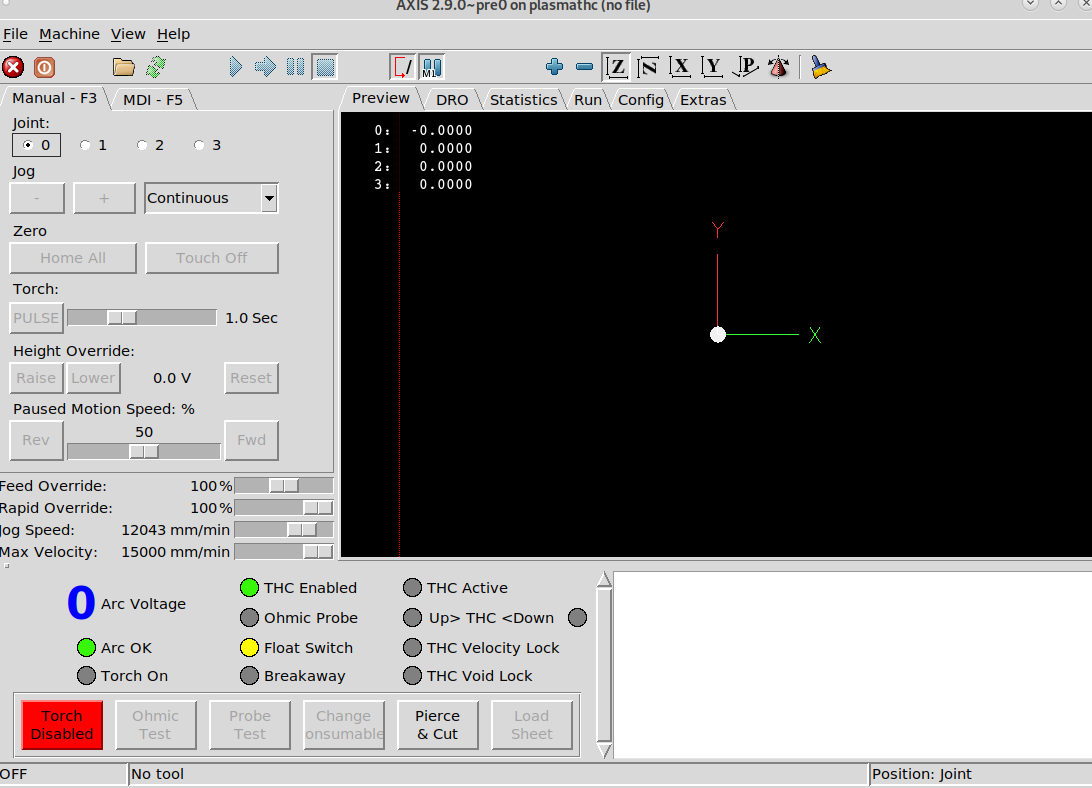This screenshot has height=788, width=1092.
Task: Click the Probe Test button
Action: coord(249,725)
